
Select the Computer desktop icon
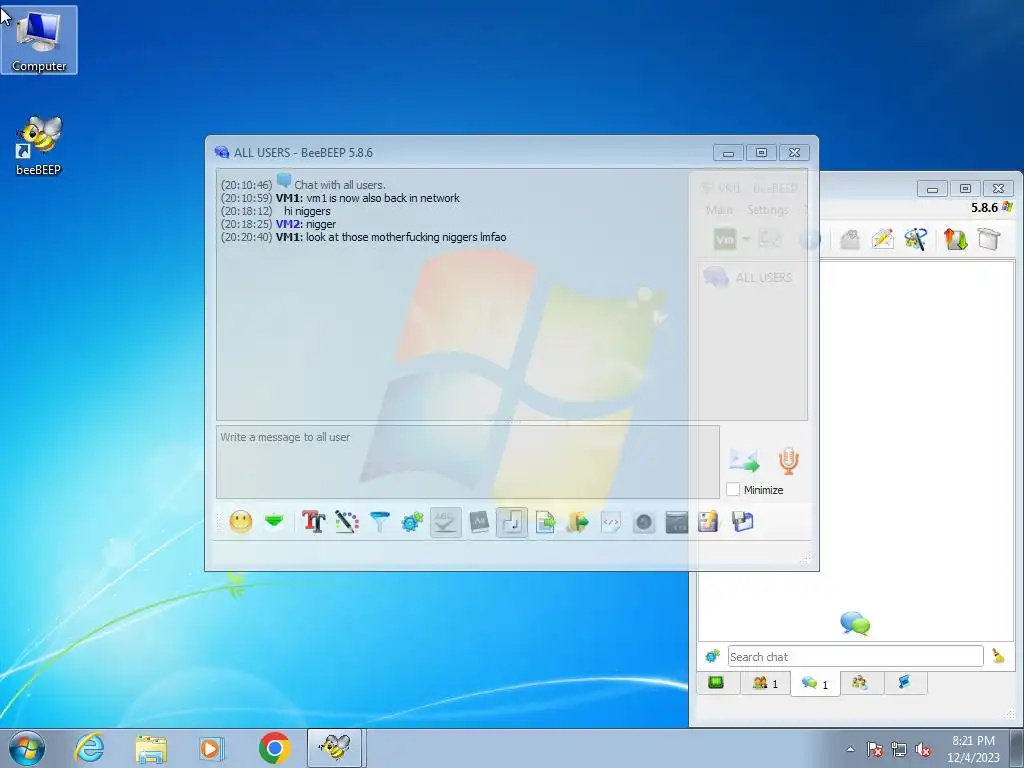tap(39, 40)
